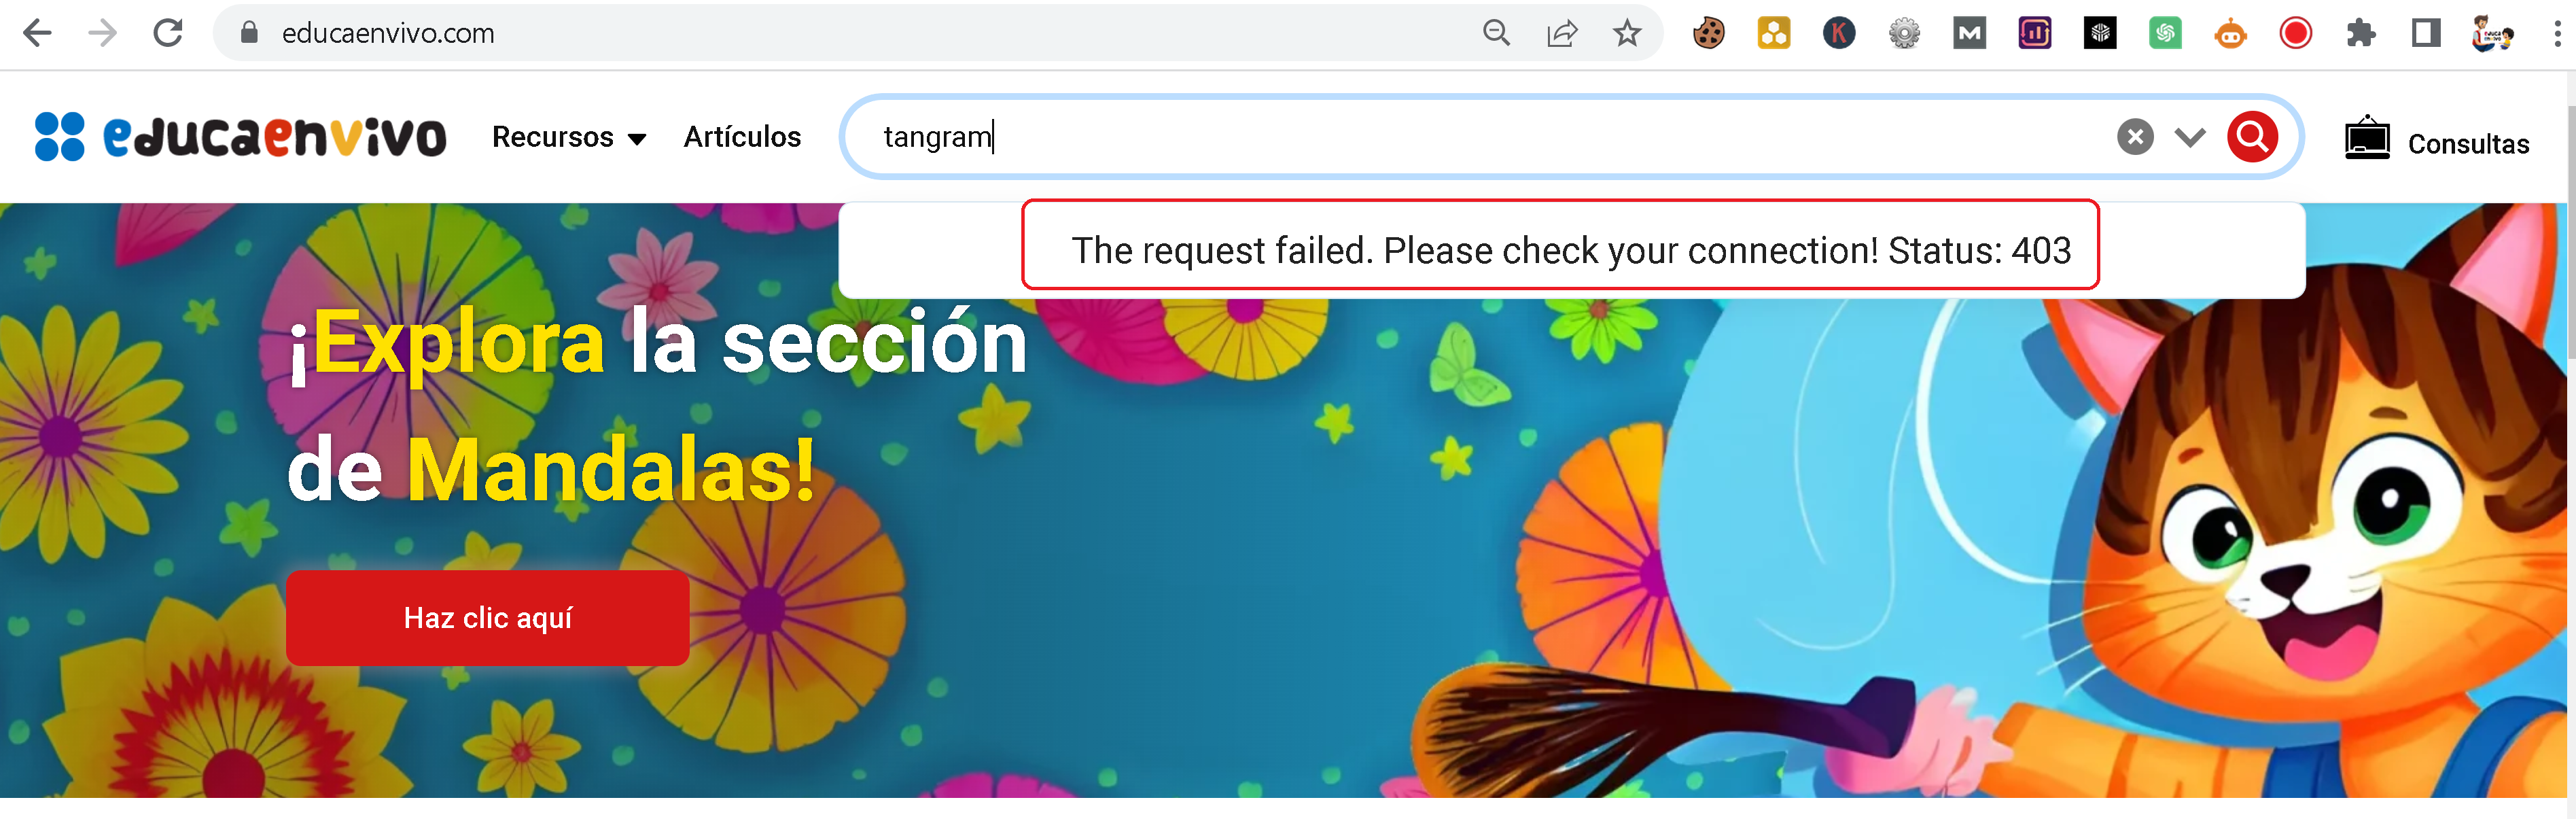Screen dimensions: 2576x819
Task: Open the green swirl extension
Action: point(2165,33)
